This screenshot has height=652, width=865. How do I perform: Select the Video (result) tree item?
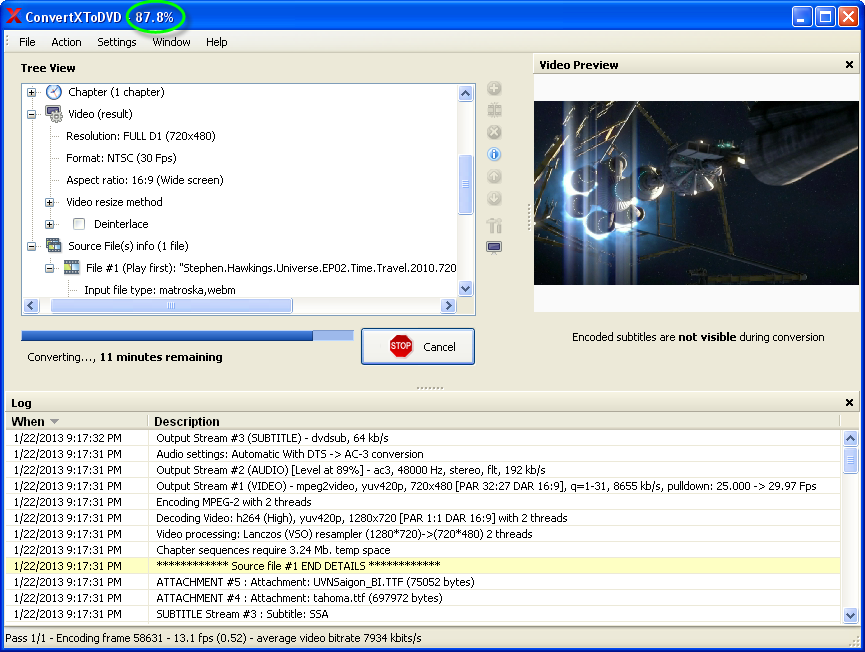(100, 114)
